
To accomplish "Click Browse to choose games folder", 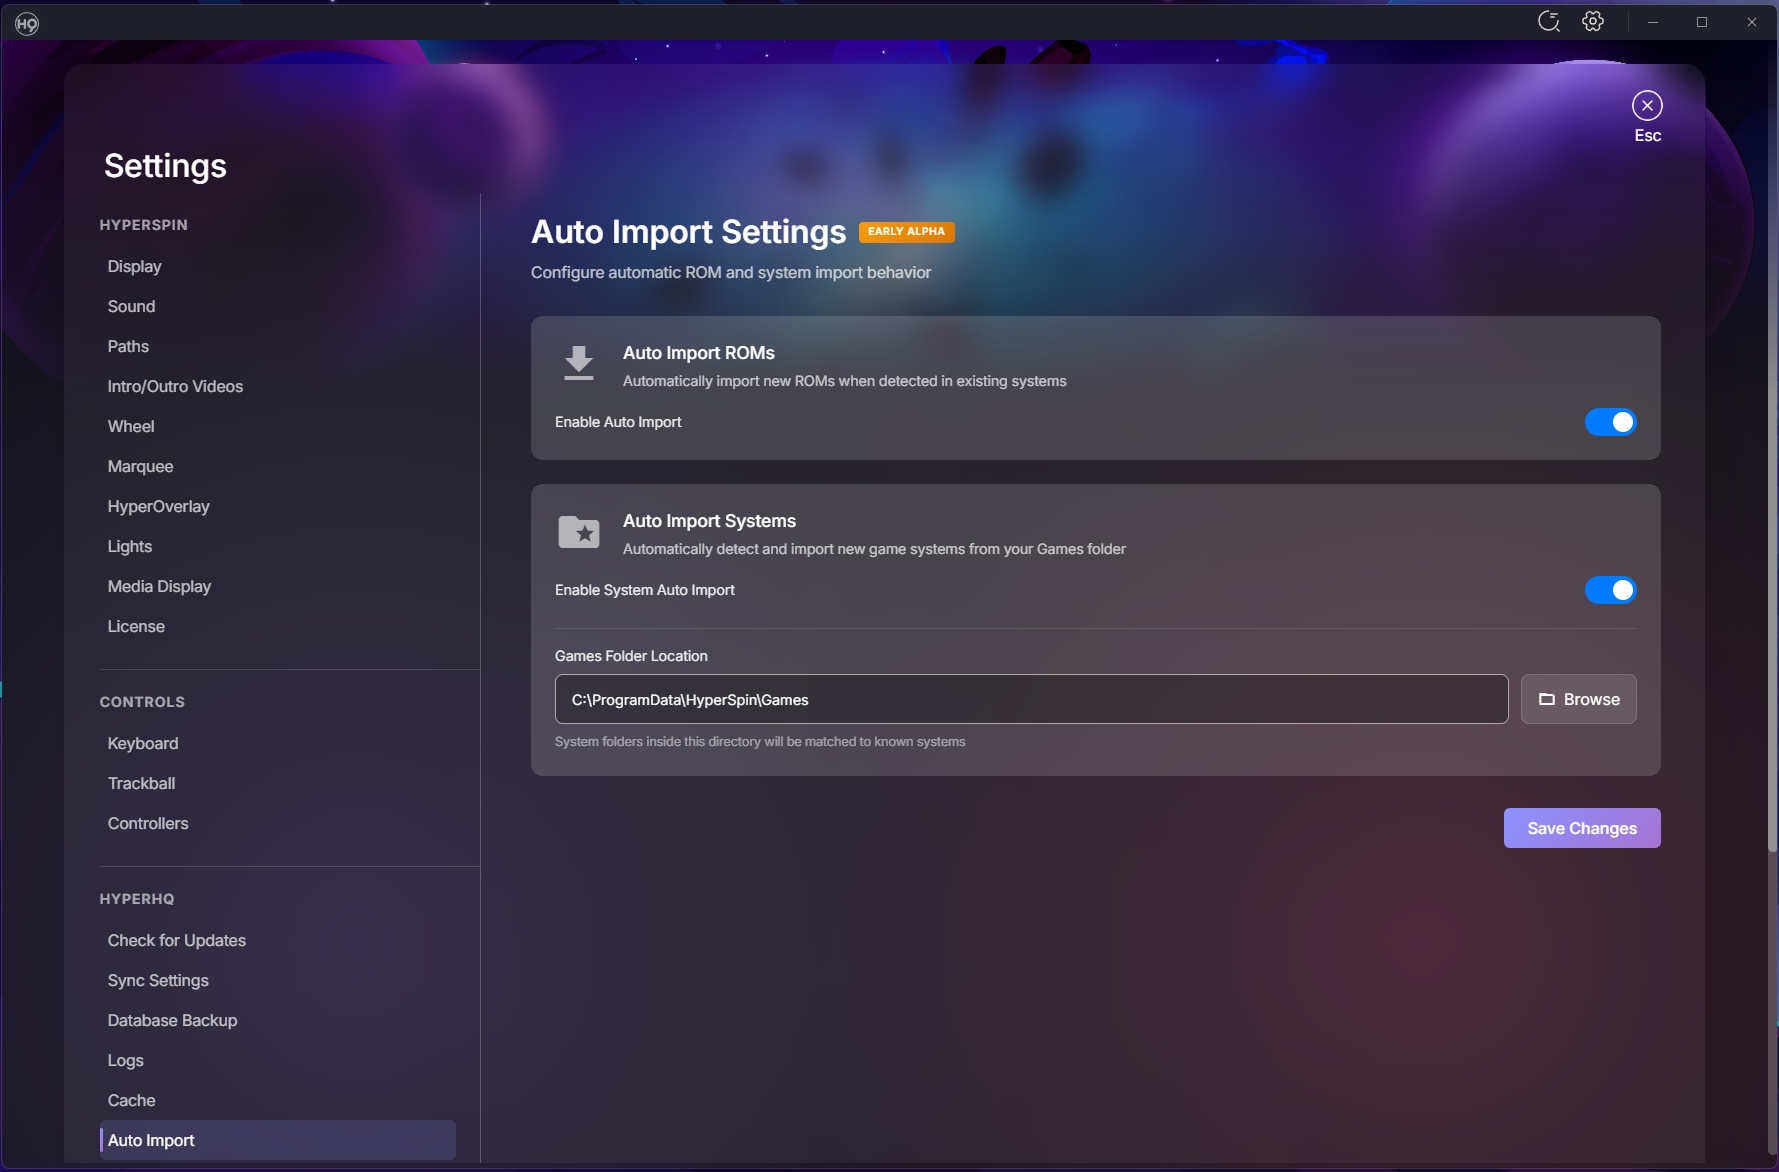I will click(1578, 699).
